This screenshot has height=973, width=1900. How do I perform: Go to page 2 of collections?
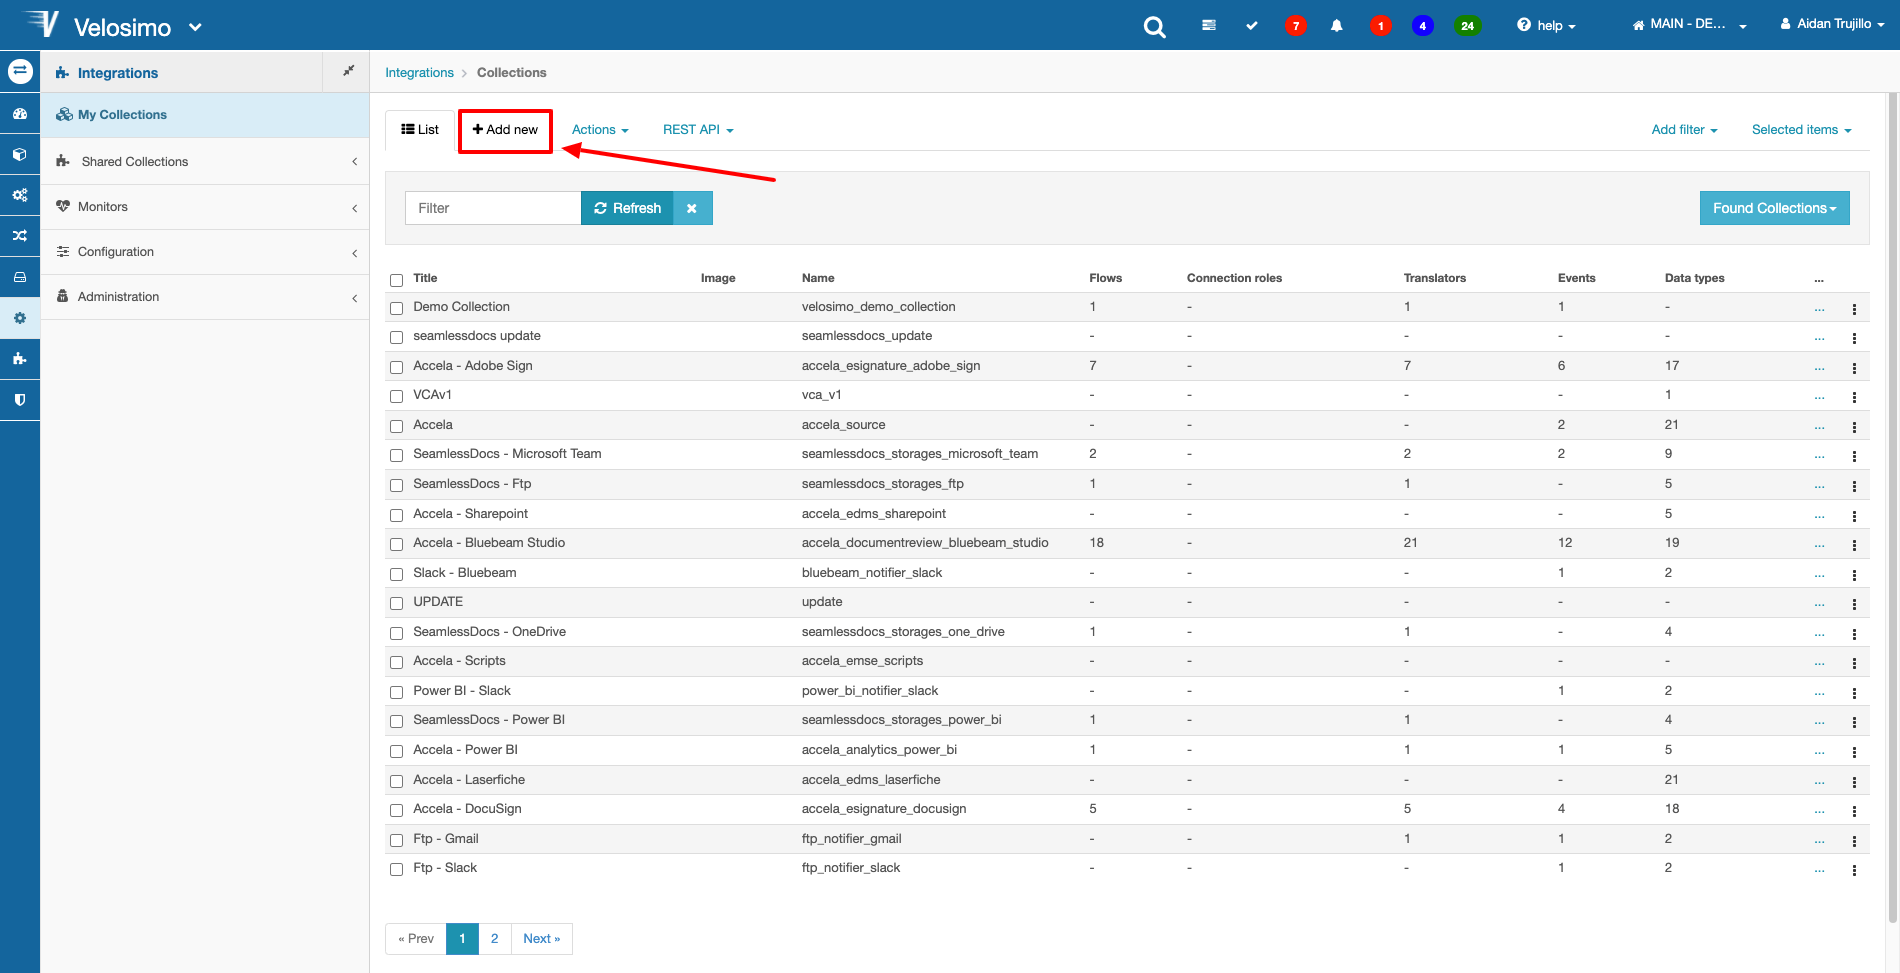tap(494, 939)
